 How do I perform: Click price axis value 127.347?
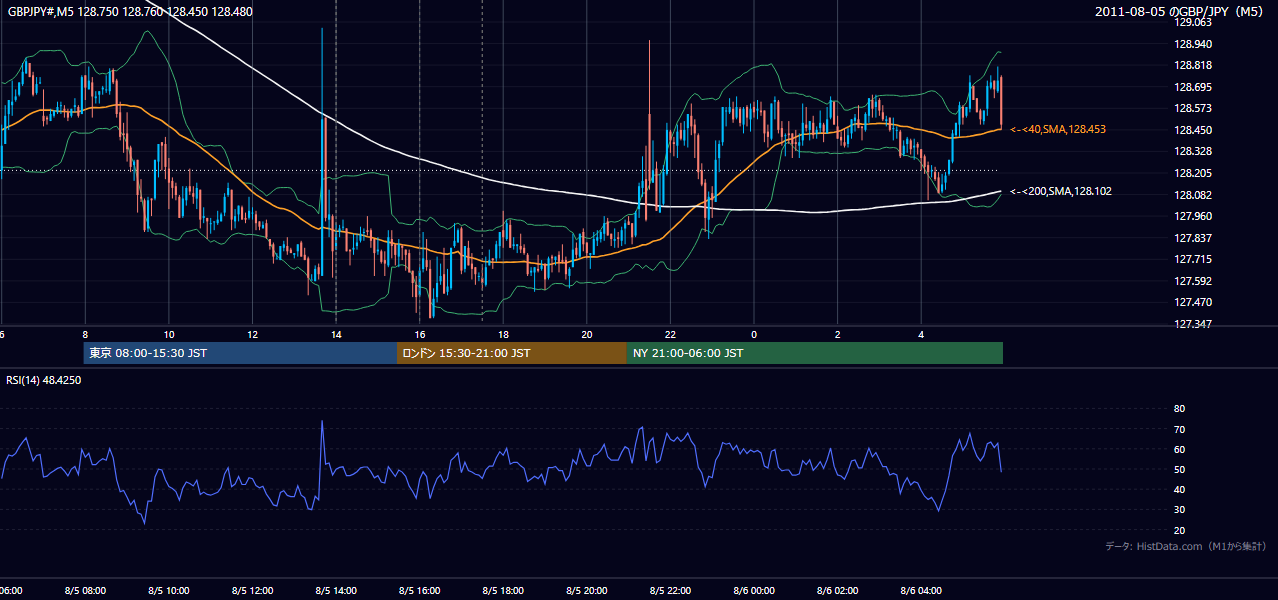coord(1193,324)
